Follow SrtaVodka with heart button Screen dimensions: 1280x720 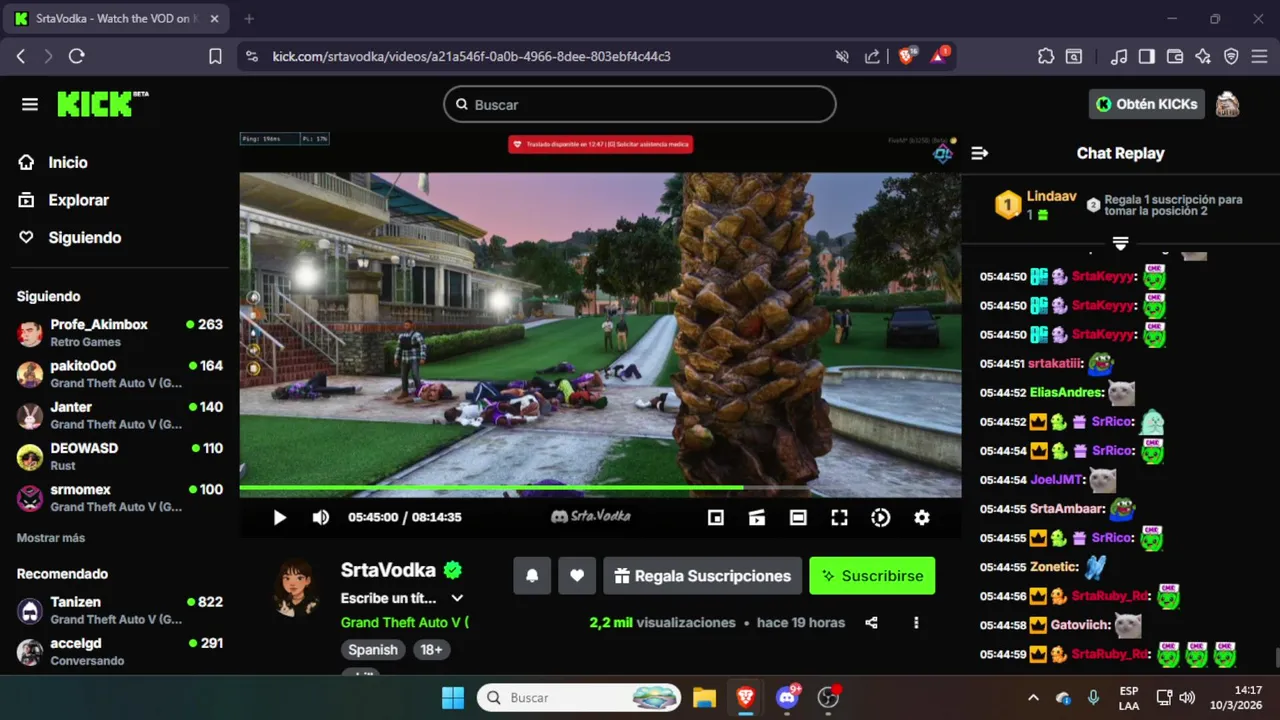pyautogui.click(x=577, y=576)
